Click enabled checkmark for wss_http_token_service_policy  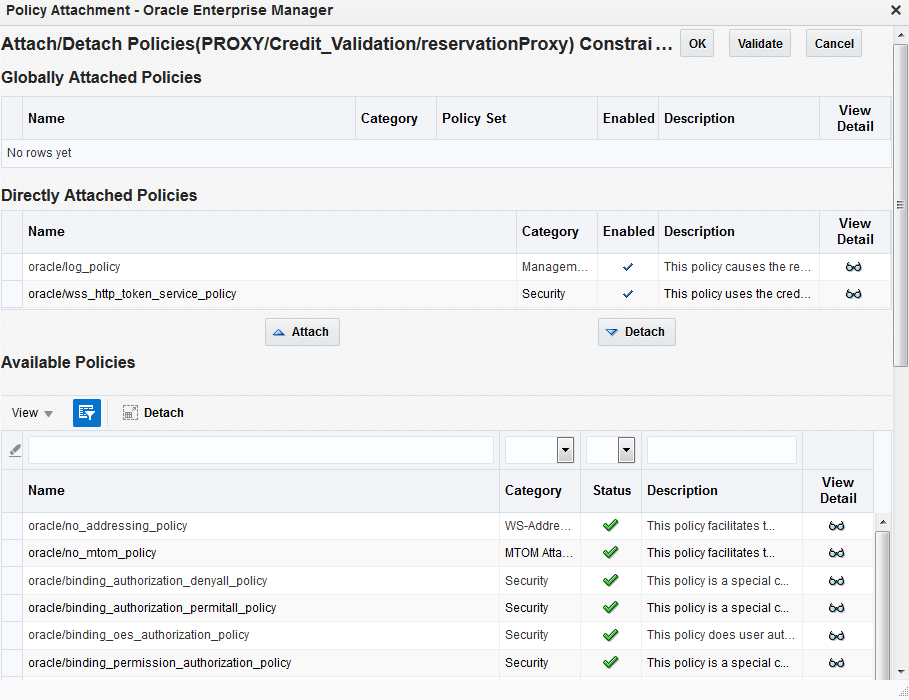click(x=628, y=293)
